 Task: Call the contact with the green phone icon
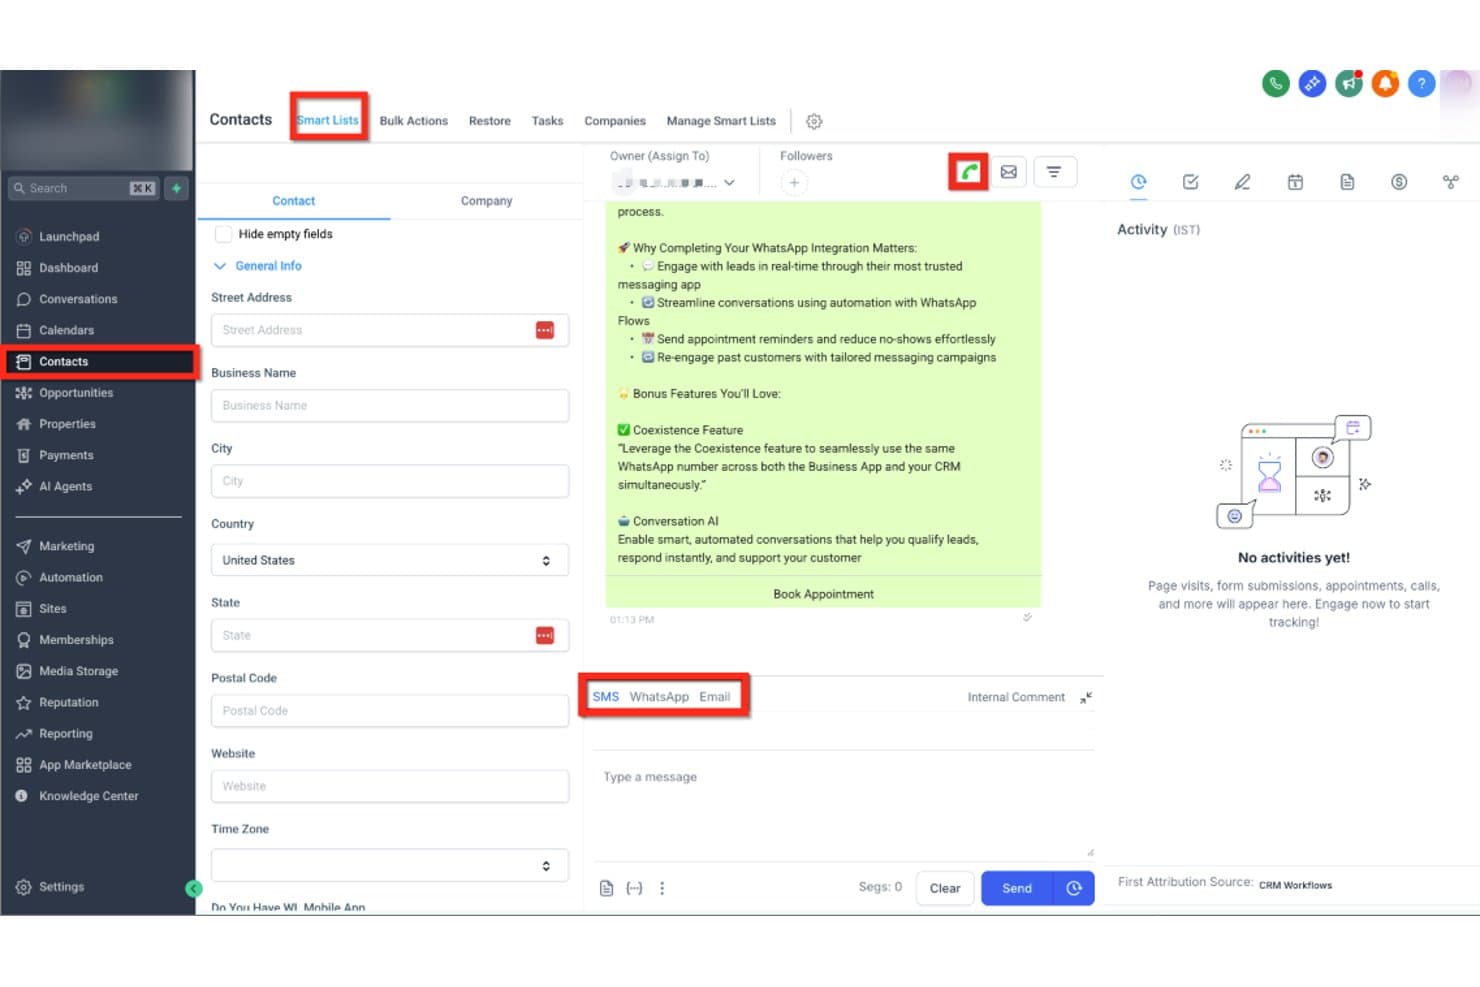pyautogui.click(x=968, y=172)
